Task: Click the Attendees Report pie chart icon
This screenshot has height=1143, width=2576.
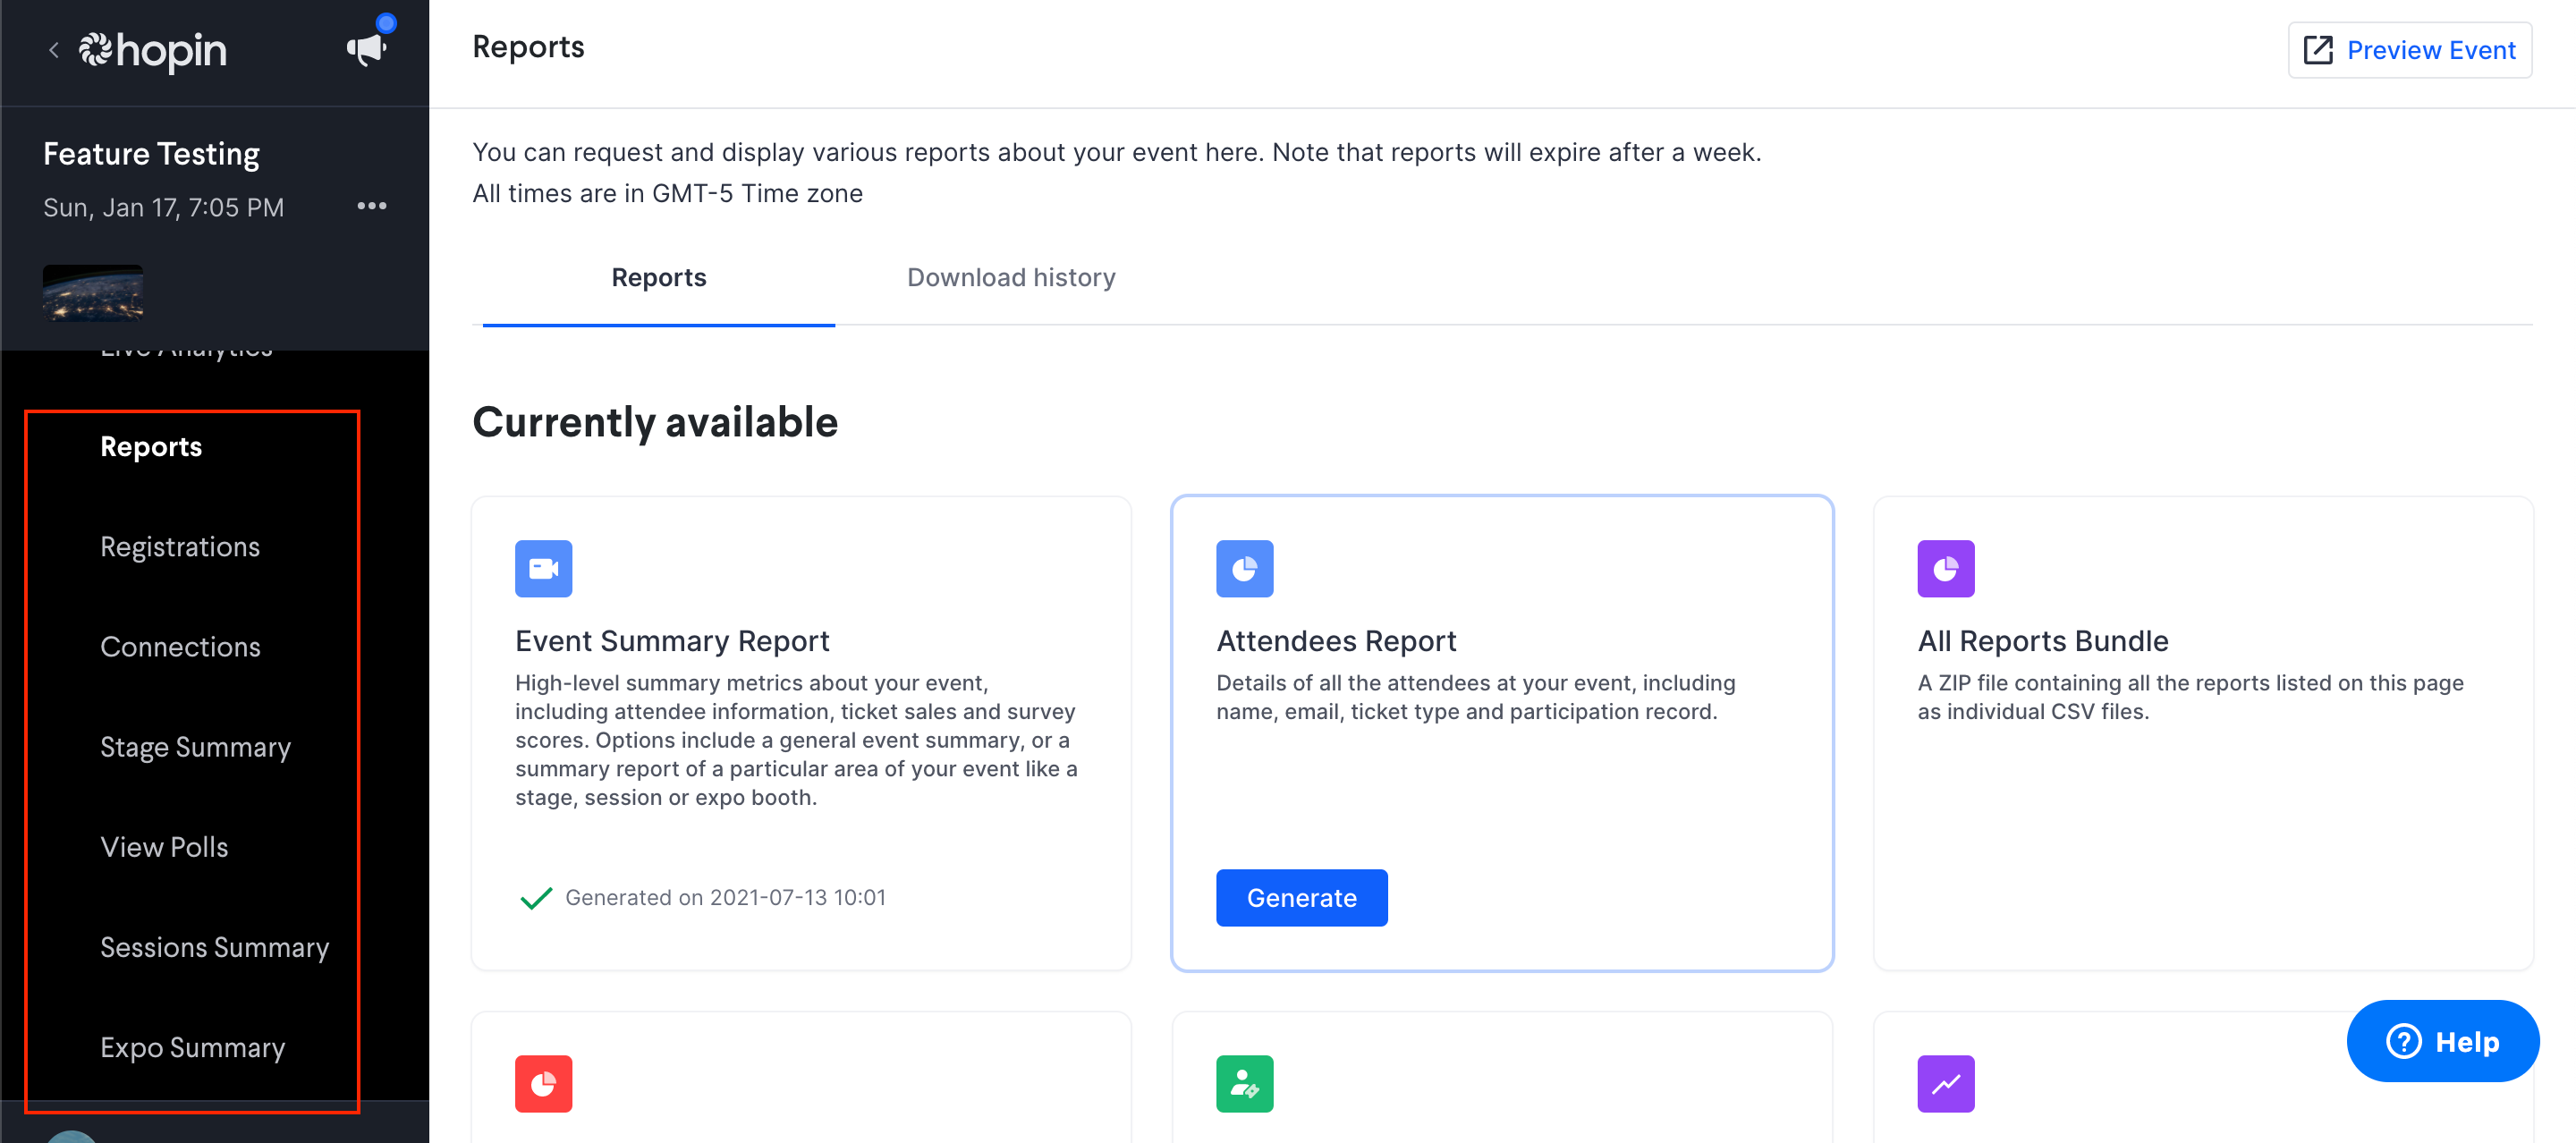Action: click(x=1244, y=568)
